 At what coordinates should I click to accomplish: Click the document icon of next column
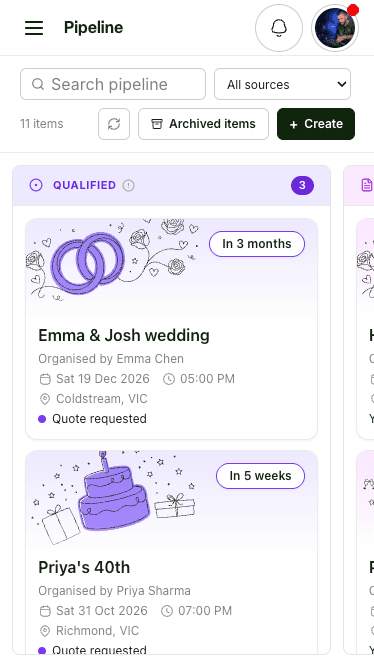[367, 185]
